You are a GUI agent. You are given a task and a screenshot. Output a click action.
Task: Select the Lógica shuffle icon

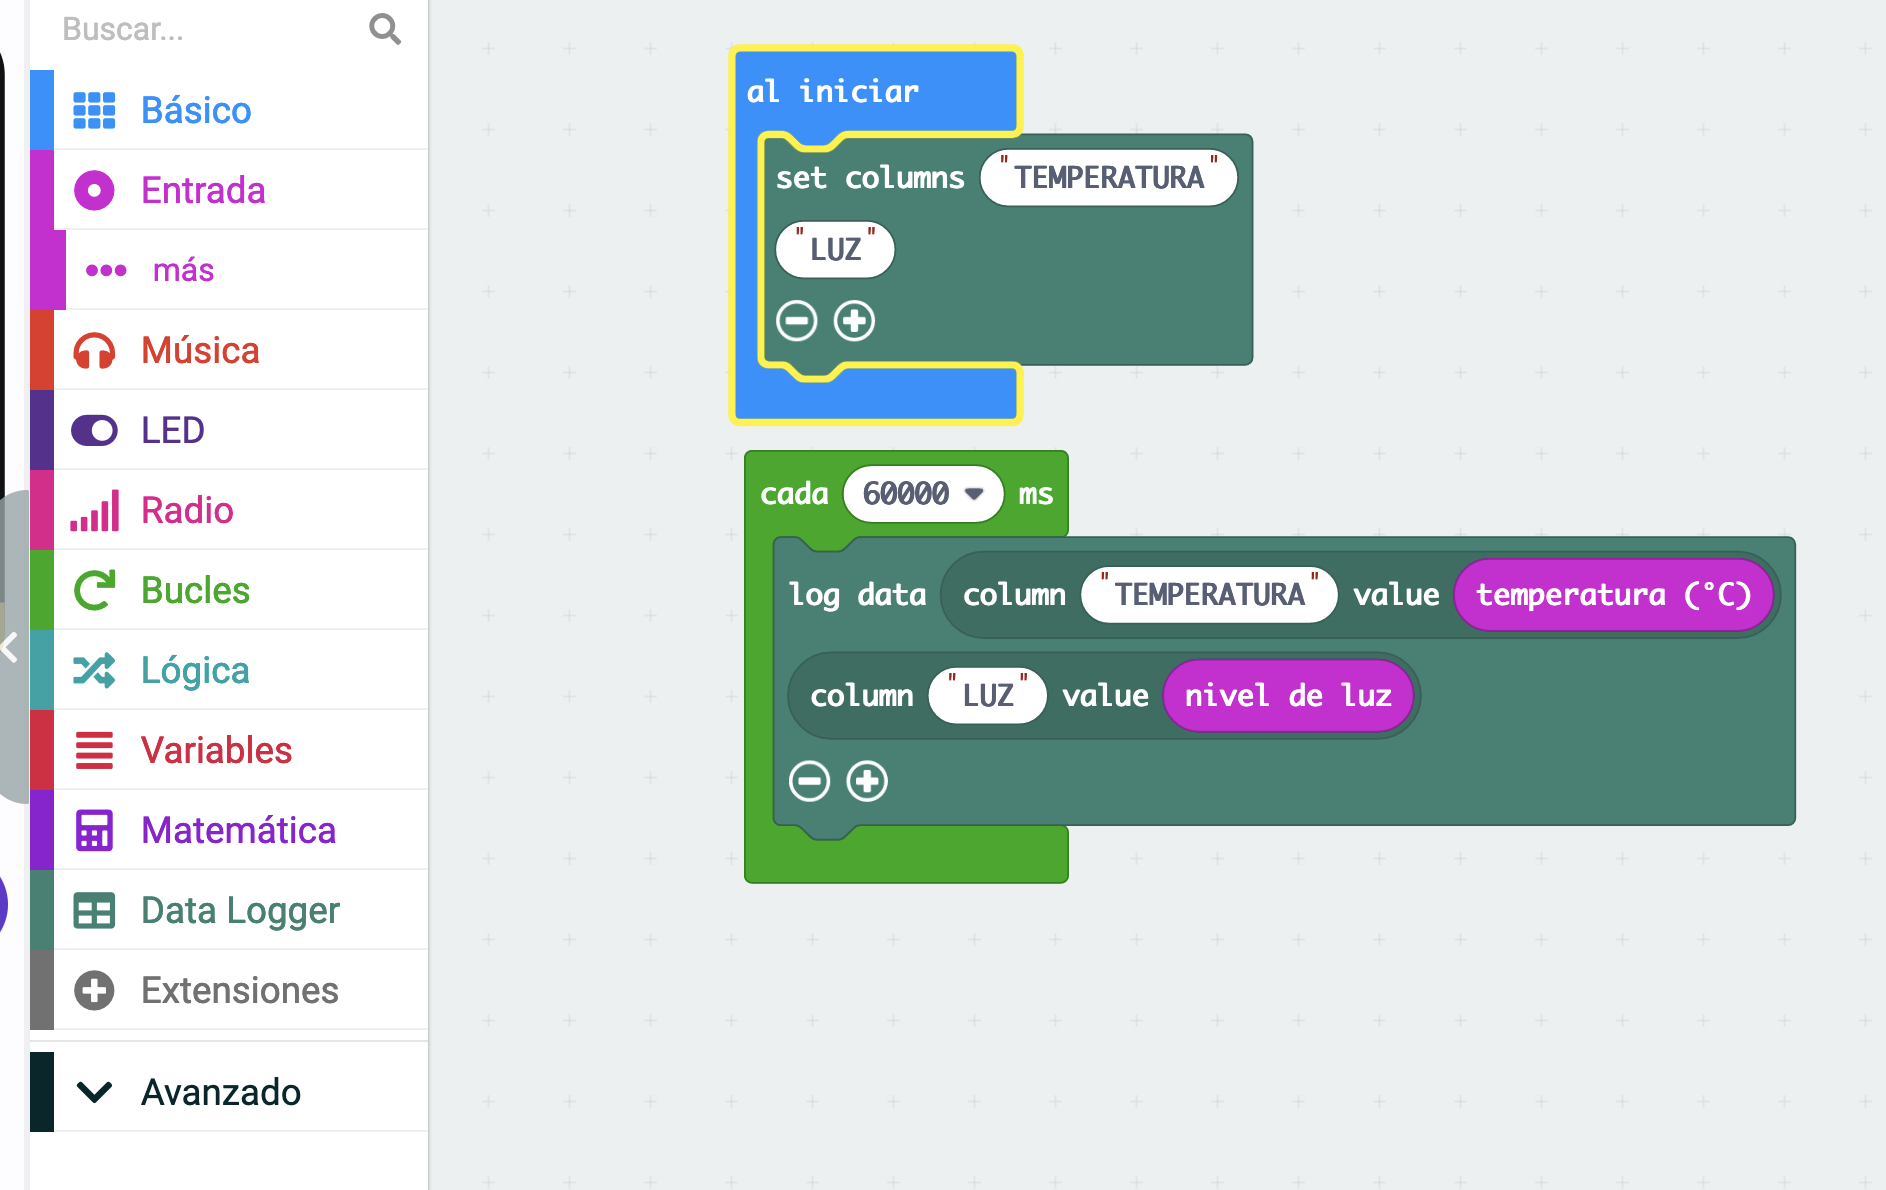(x=94, y=670)
